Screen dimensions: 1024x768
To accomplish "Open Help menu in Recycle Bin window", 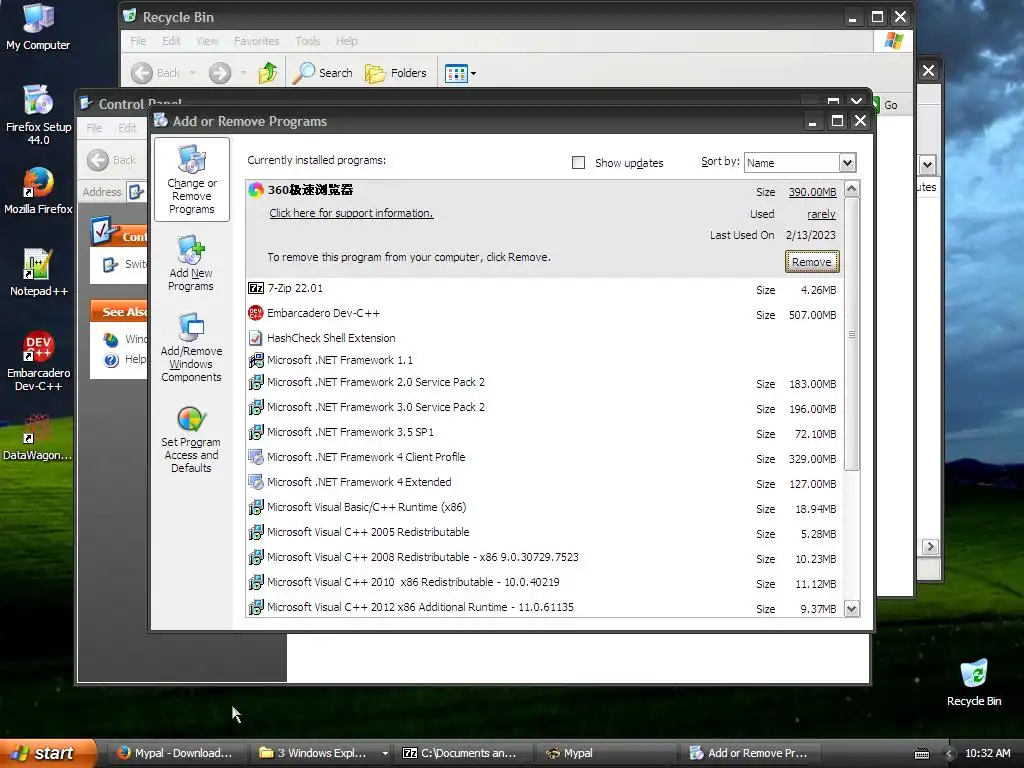I will click(x=347, y=41).
